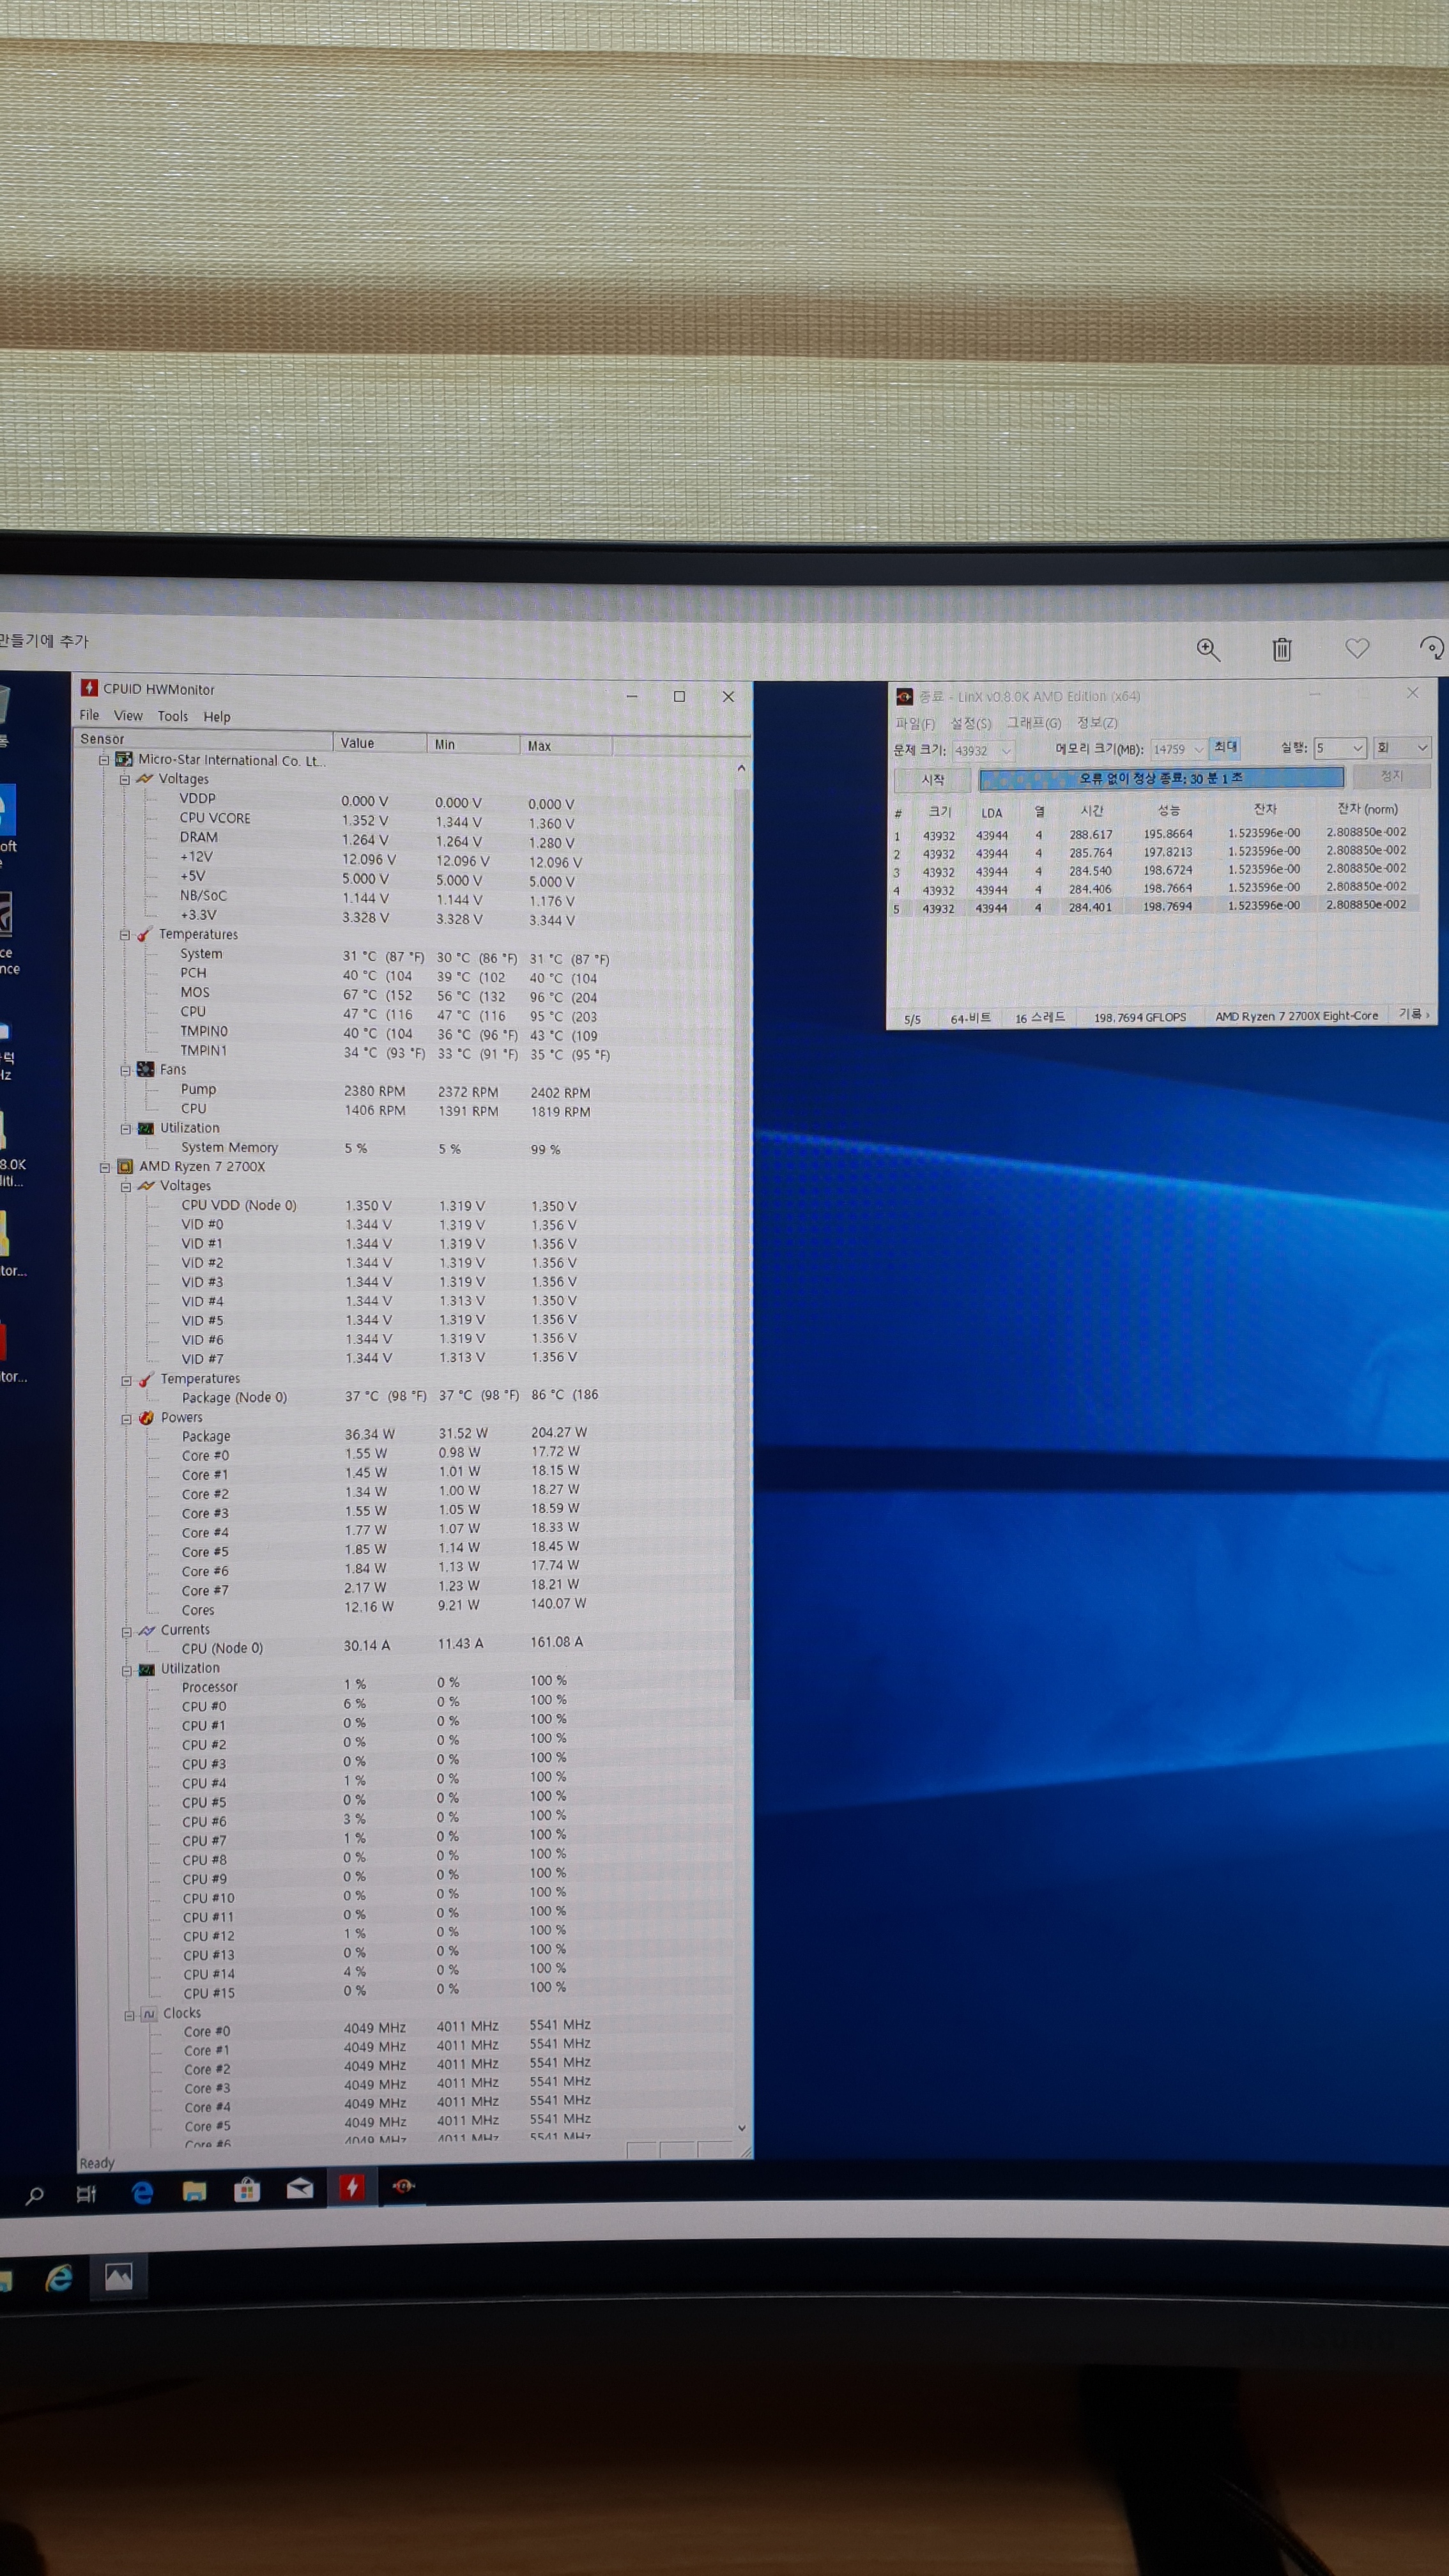Open the 문제 크기 problem size dropdown

(1006, 750)
